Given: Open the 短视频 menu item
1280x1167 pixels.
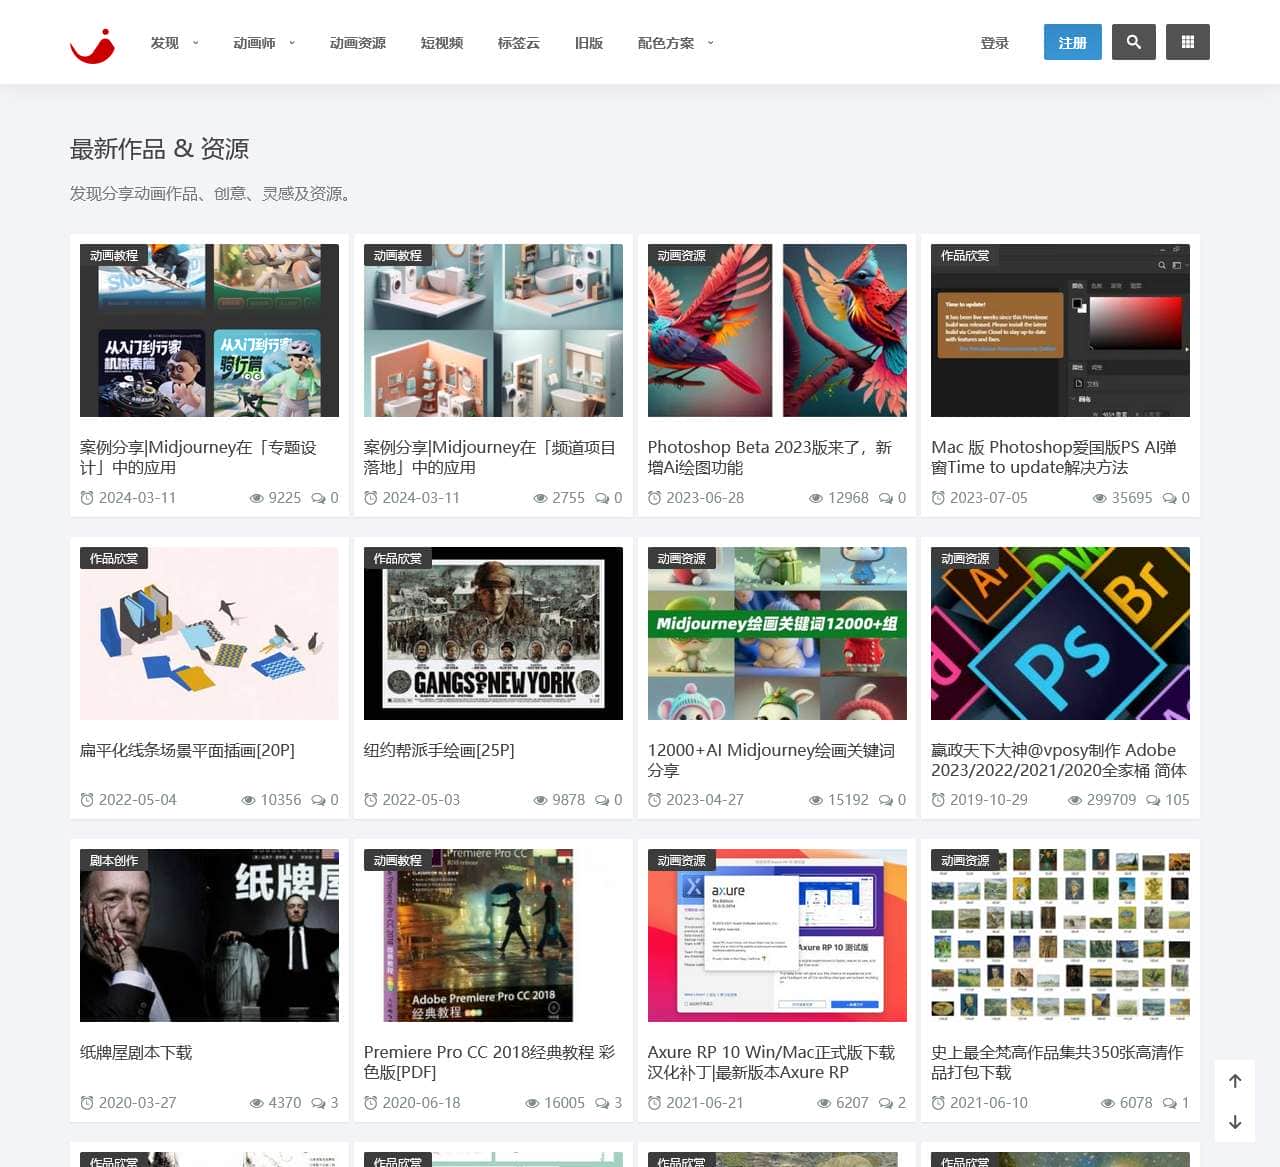Looking at the screenshot, I should tap(441, 43).
